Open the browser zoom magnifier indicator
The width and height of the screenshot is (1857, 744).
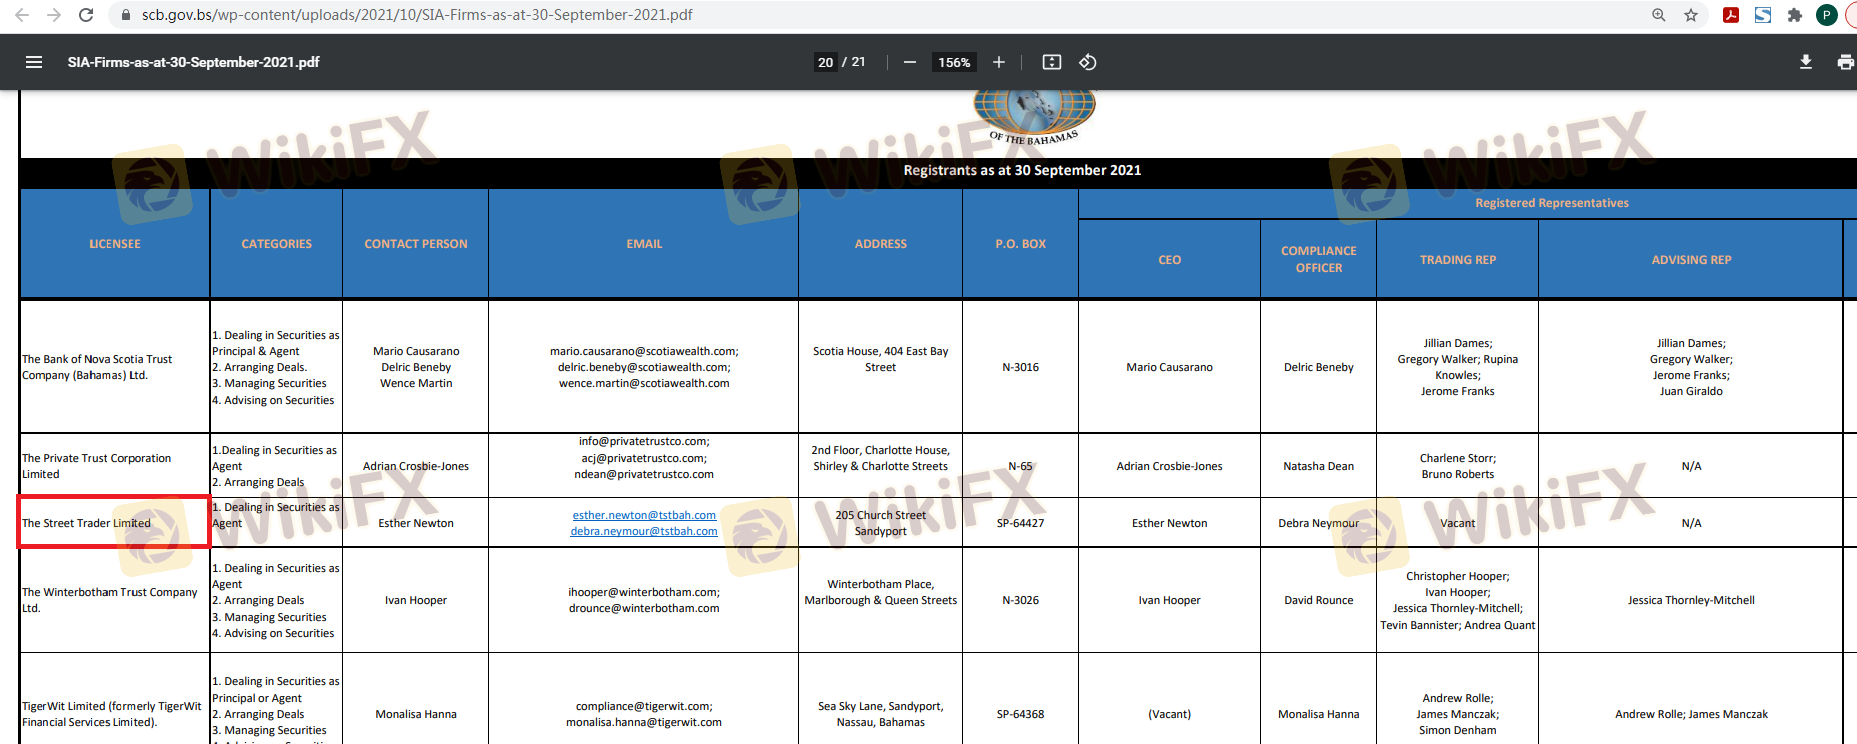[x=1659, y=15]
